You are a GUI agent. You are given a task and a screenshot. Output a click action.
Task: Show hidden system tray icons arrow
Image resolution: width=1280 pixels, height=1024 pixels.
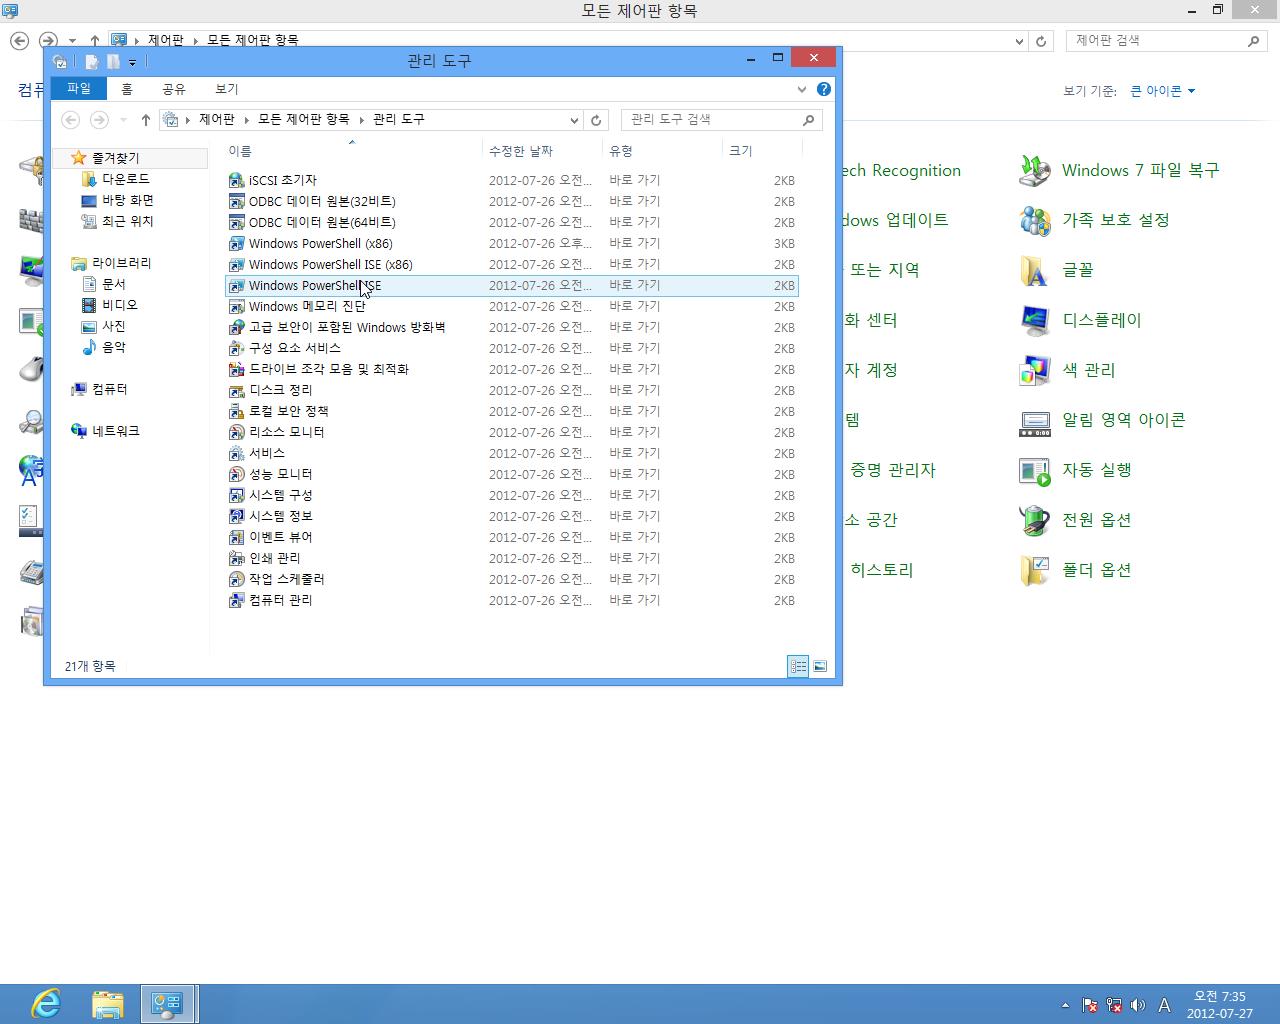pos(1065,1006)
